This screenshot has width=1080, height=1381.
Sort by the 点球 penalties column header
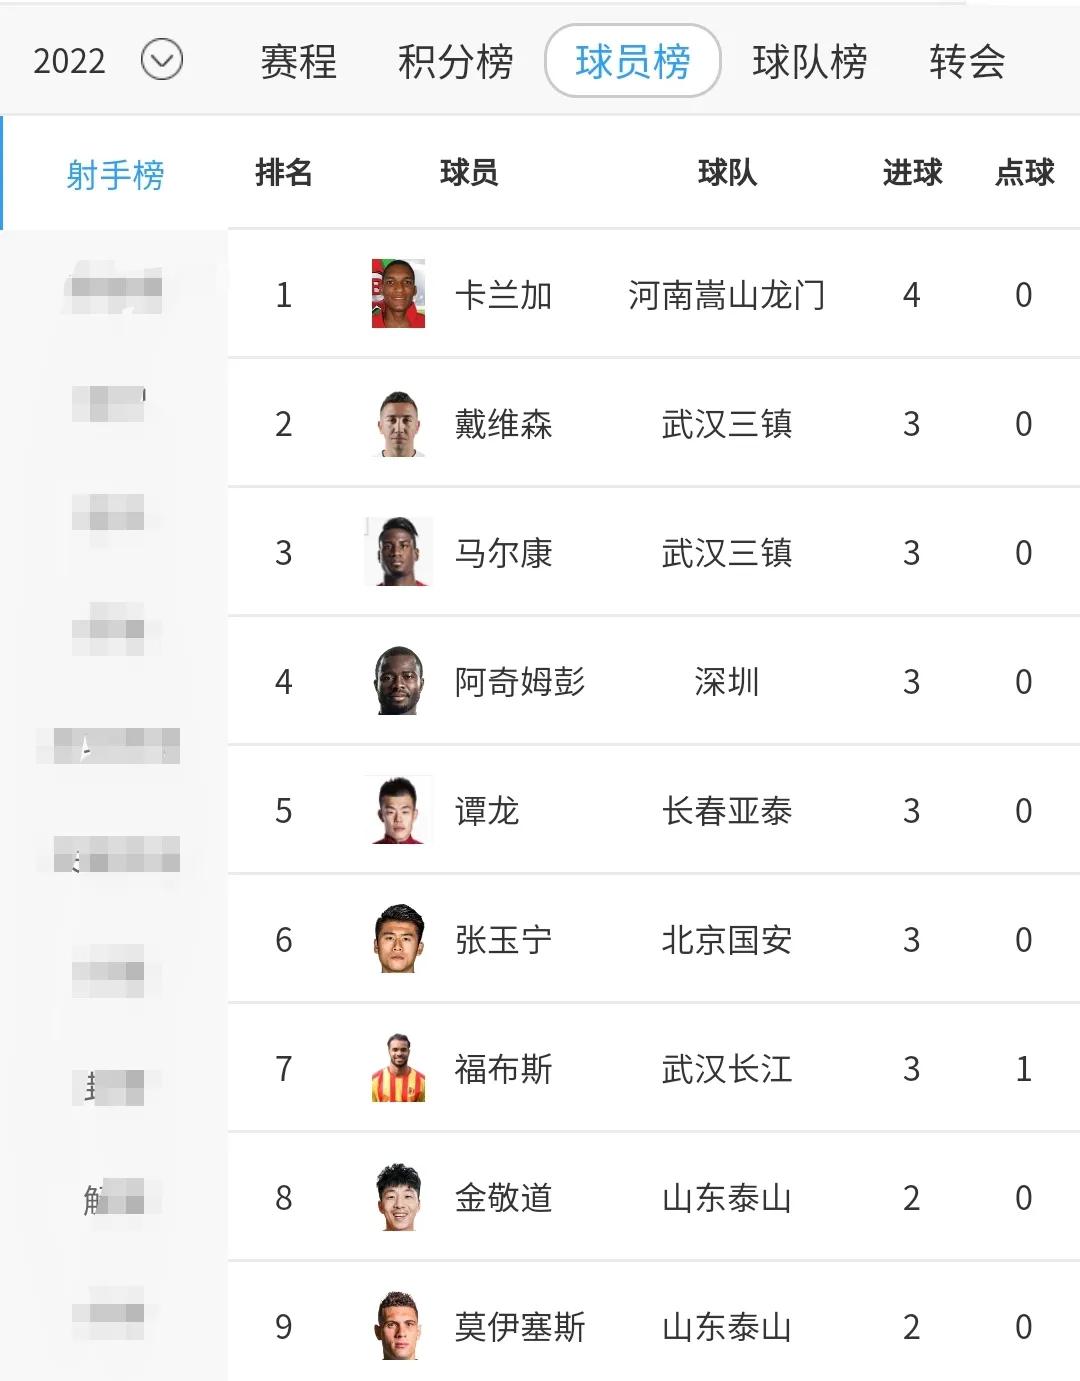tap(1023, 172)
